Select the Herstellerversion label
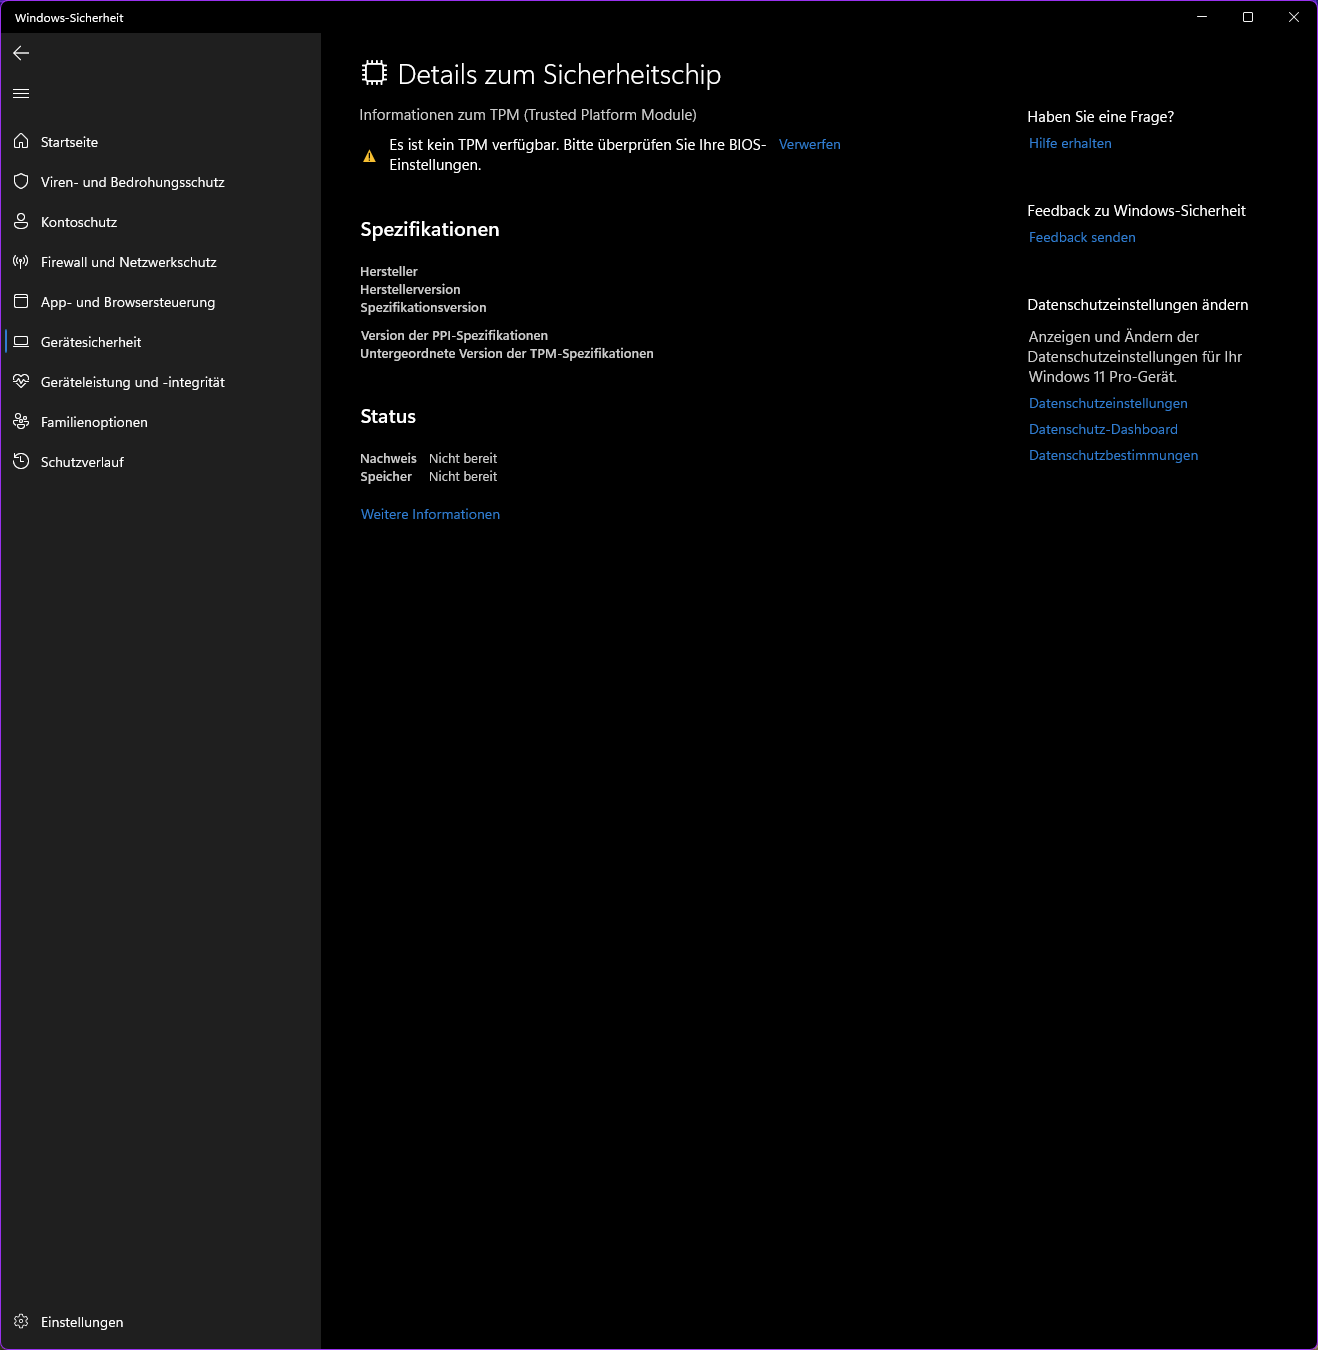1318x1350 pixels. pyautogui.click(x=410, y=289)
